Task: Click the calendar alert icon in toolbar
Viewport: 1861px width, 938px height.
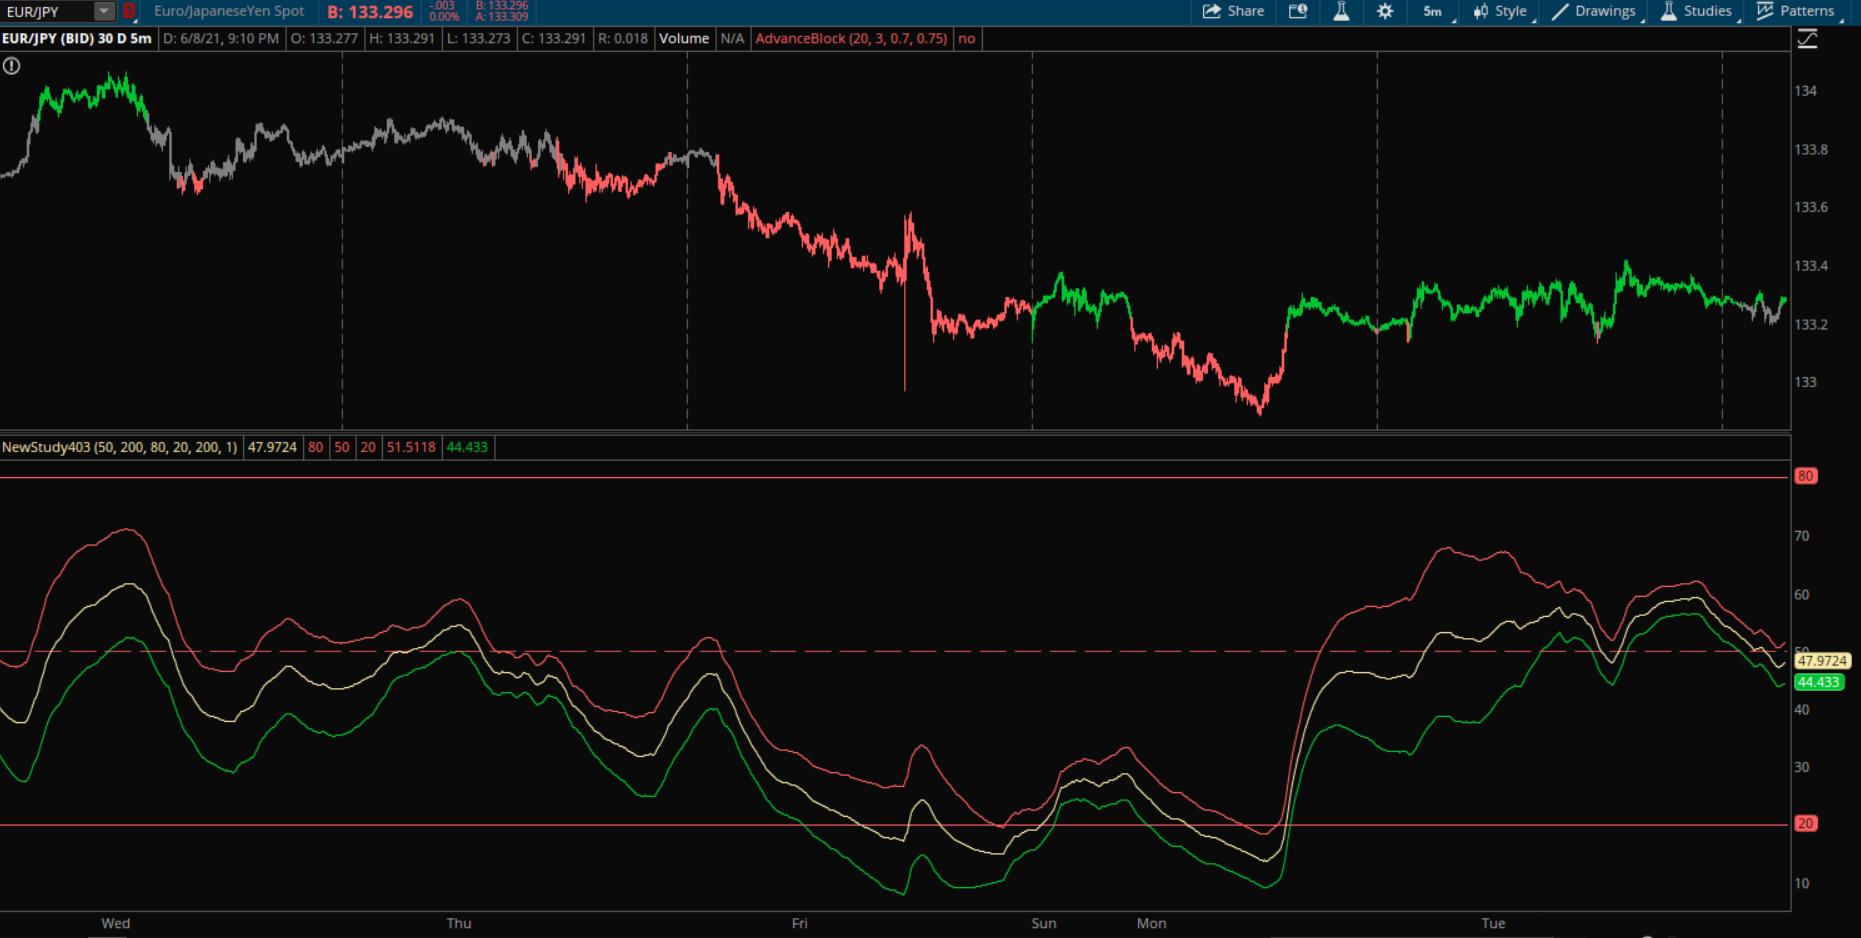Action: pyautogui.click(x=1298, y=11)
